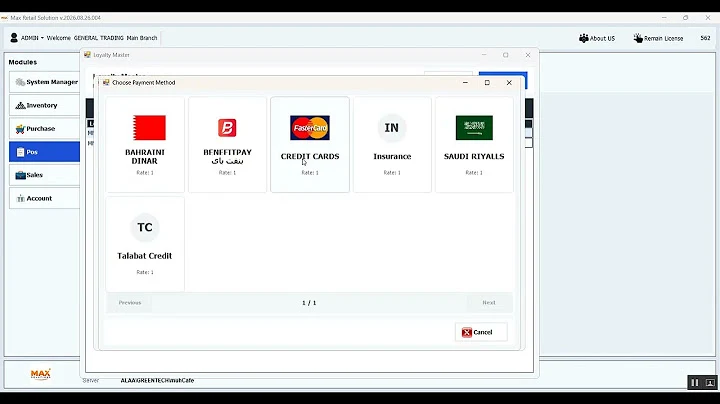Click the Talabat Credit Rate: 1 text
Screen dimensions: 720x404
tap(145, 272)
